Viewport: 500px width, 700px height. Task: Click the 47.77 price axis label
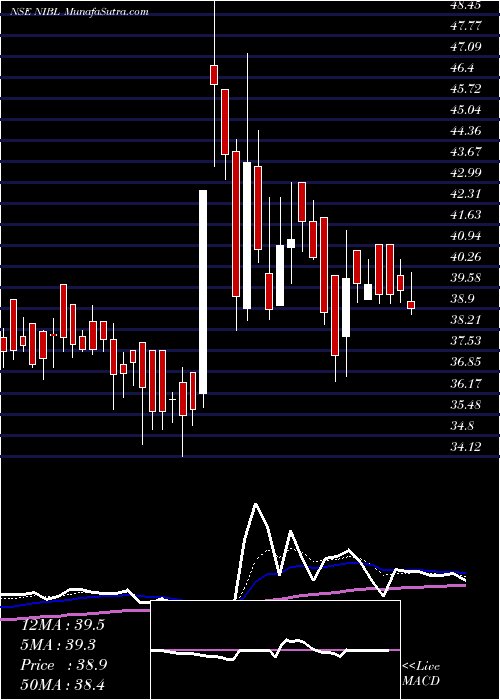(466, 25)
